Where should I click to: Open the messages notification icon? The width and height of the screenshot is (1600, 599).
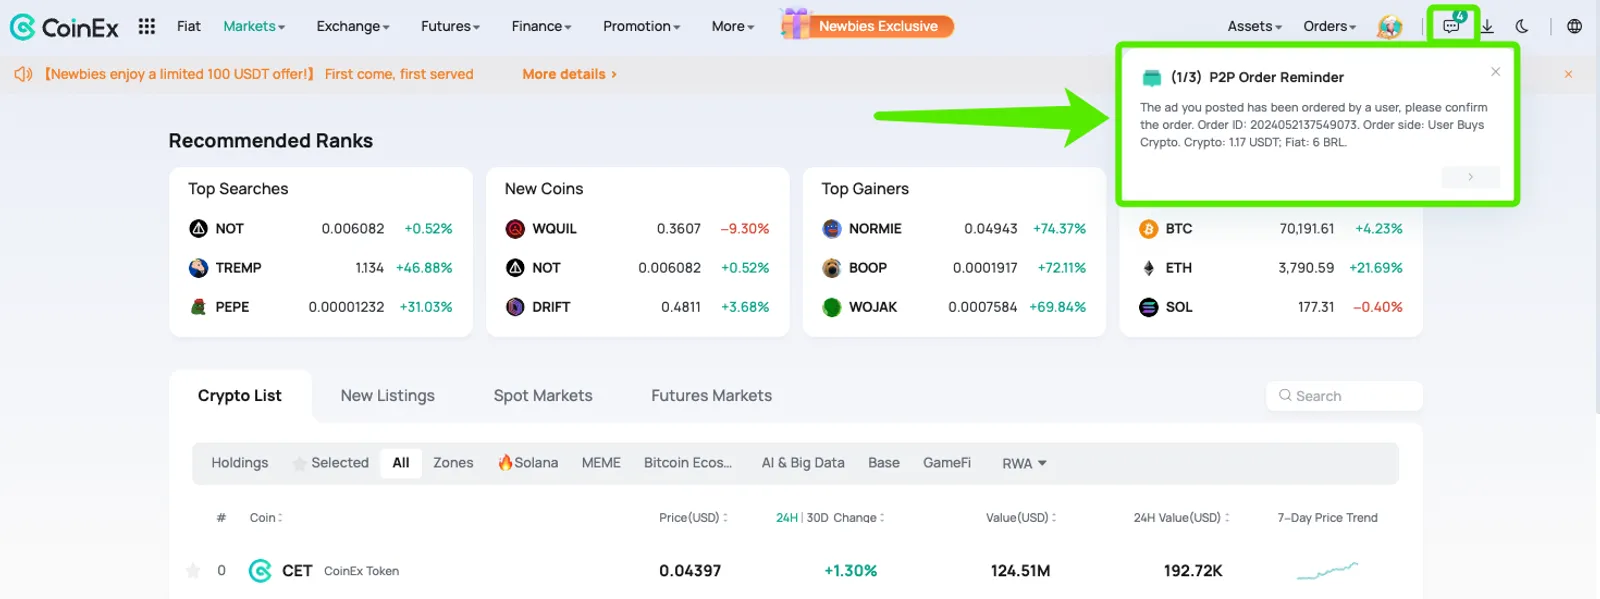[1451, 26]
